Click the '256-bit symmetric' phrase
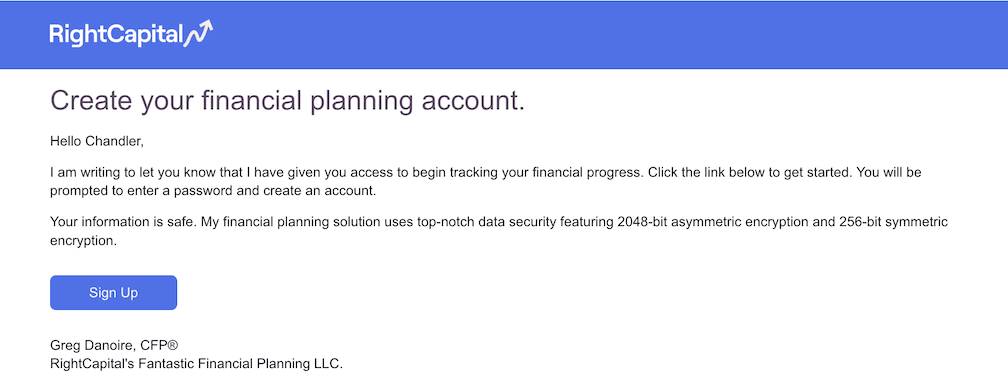The width and height of the screenshot is (1008, 387). [x=894, y=222]
